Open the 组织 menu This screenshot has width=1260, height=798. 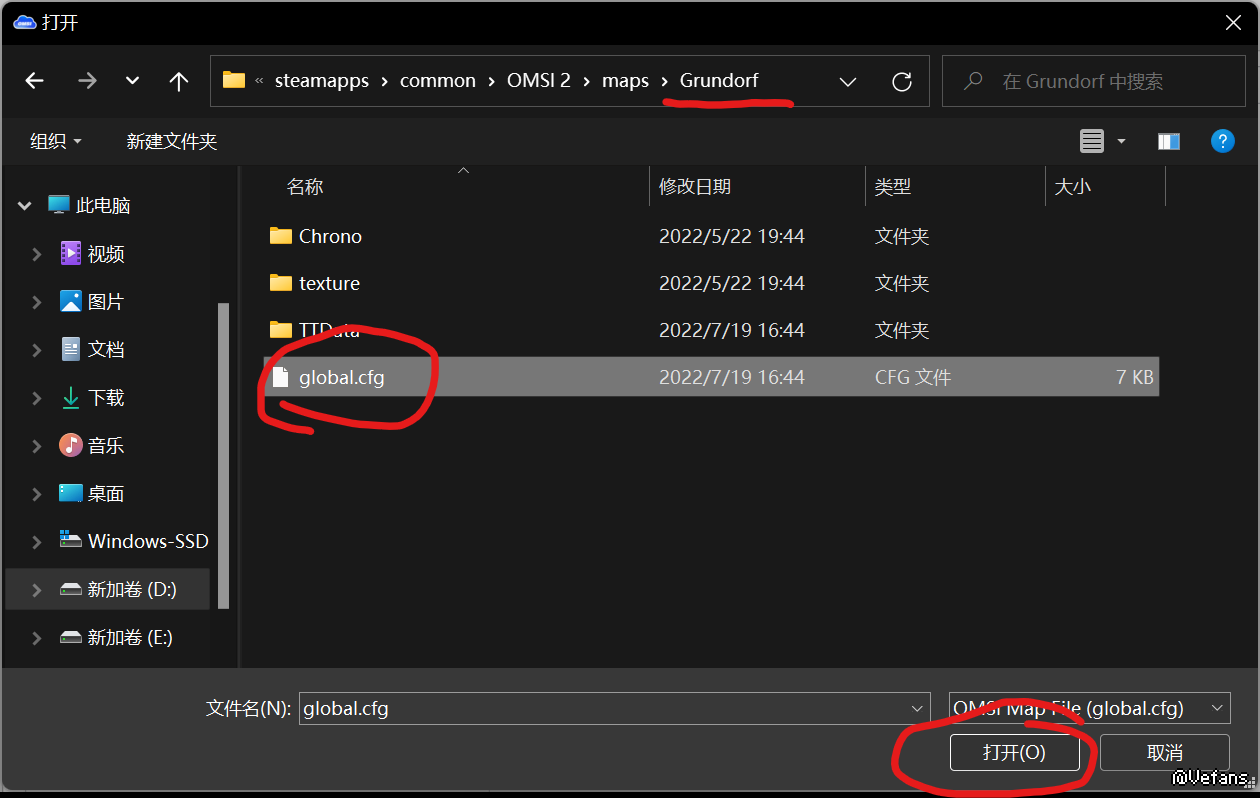click(x=56, y=141)
